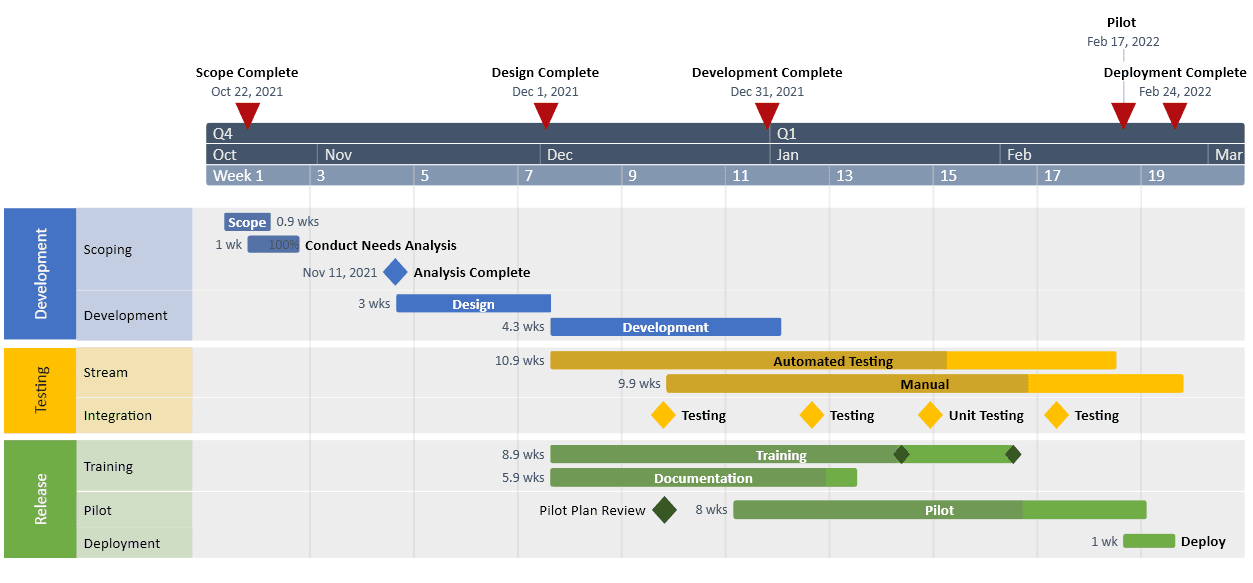This screenshot has width=1253, height=583.
Task: Click the second green diamond on Training bar
Action: pyautogui.click(x=1014, y=454)
